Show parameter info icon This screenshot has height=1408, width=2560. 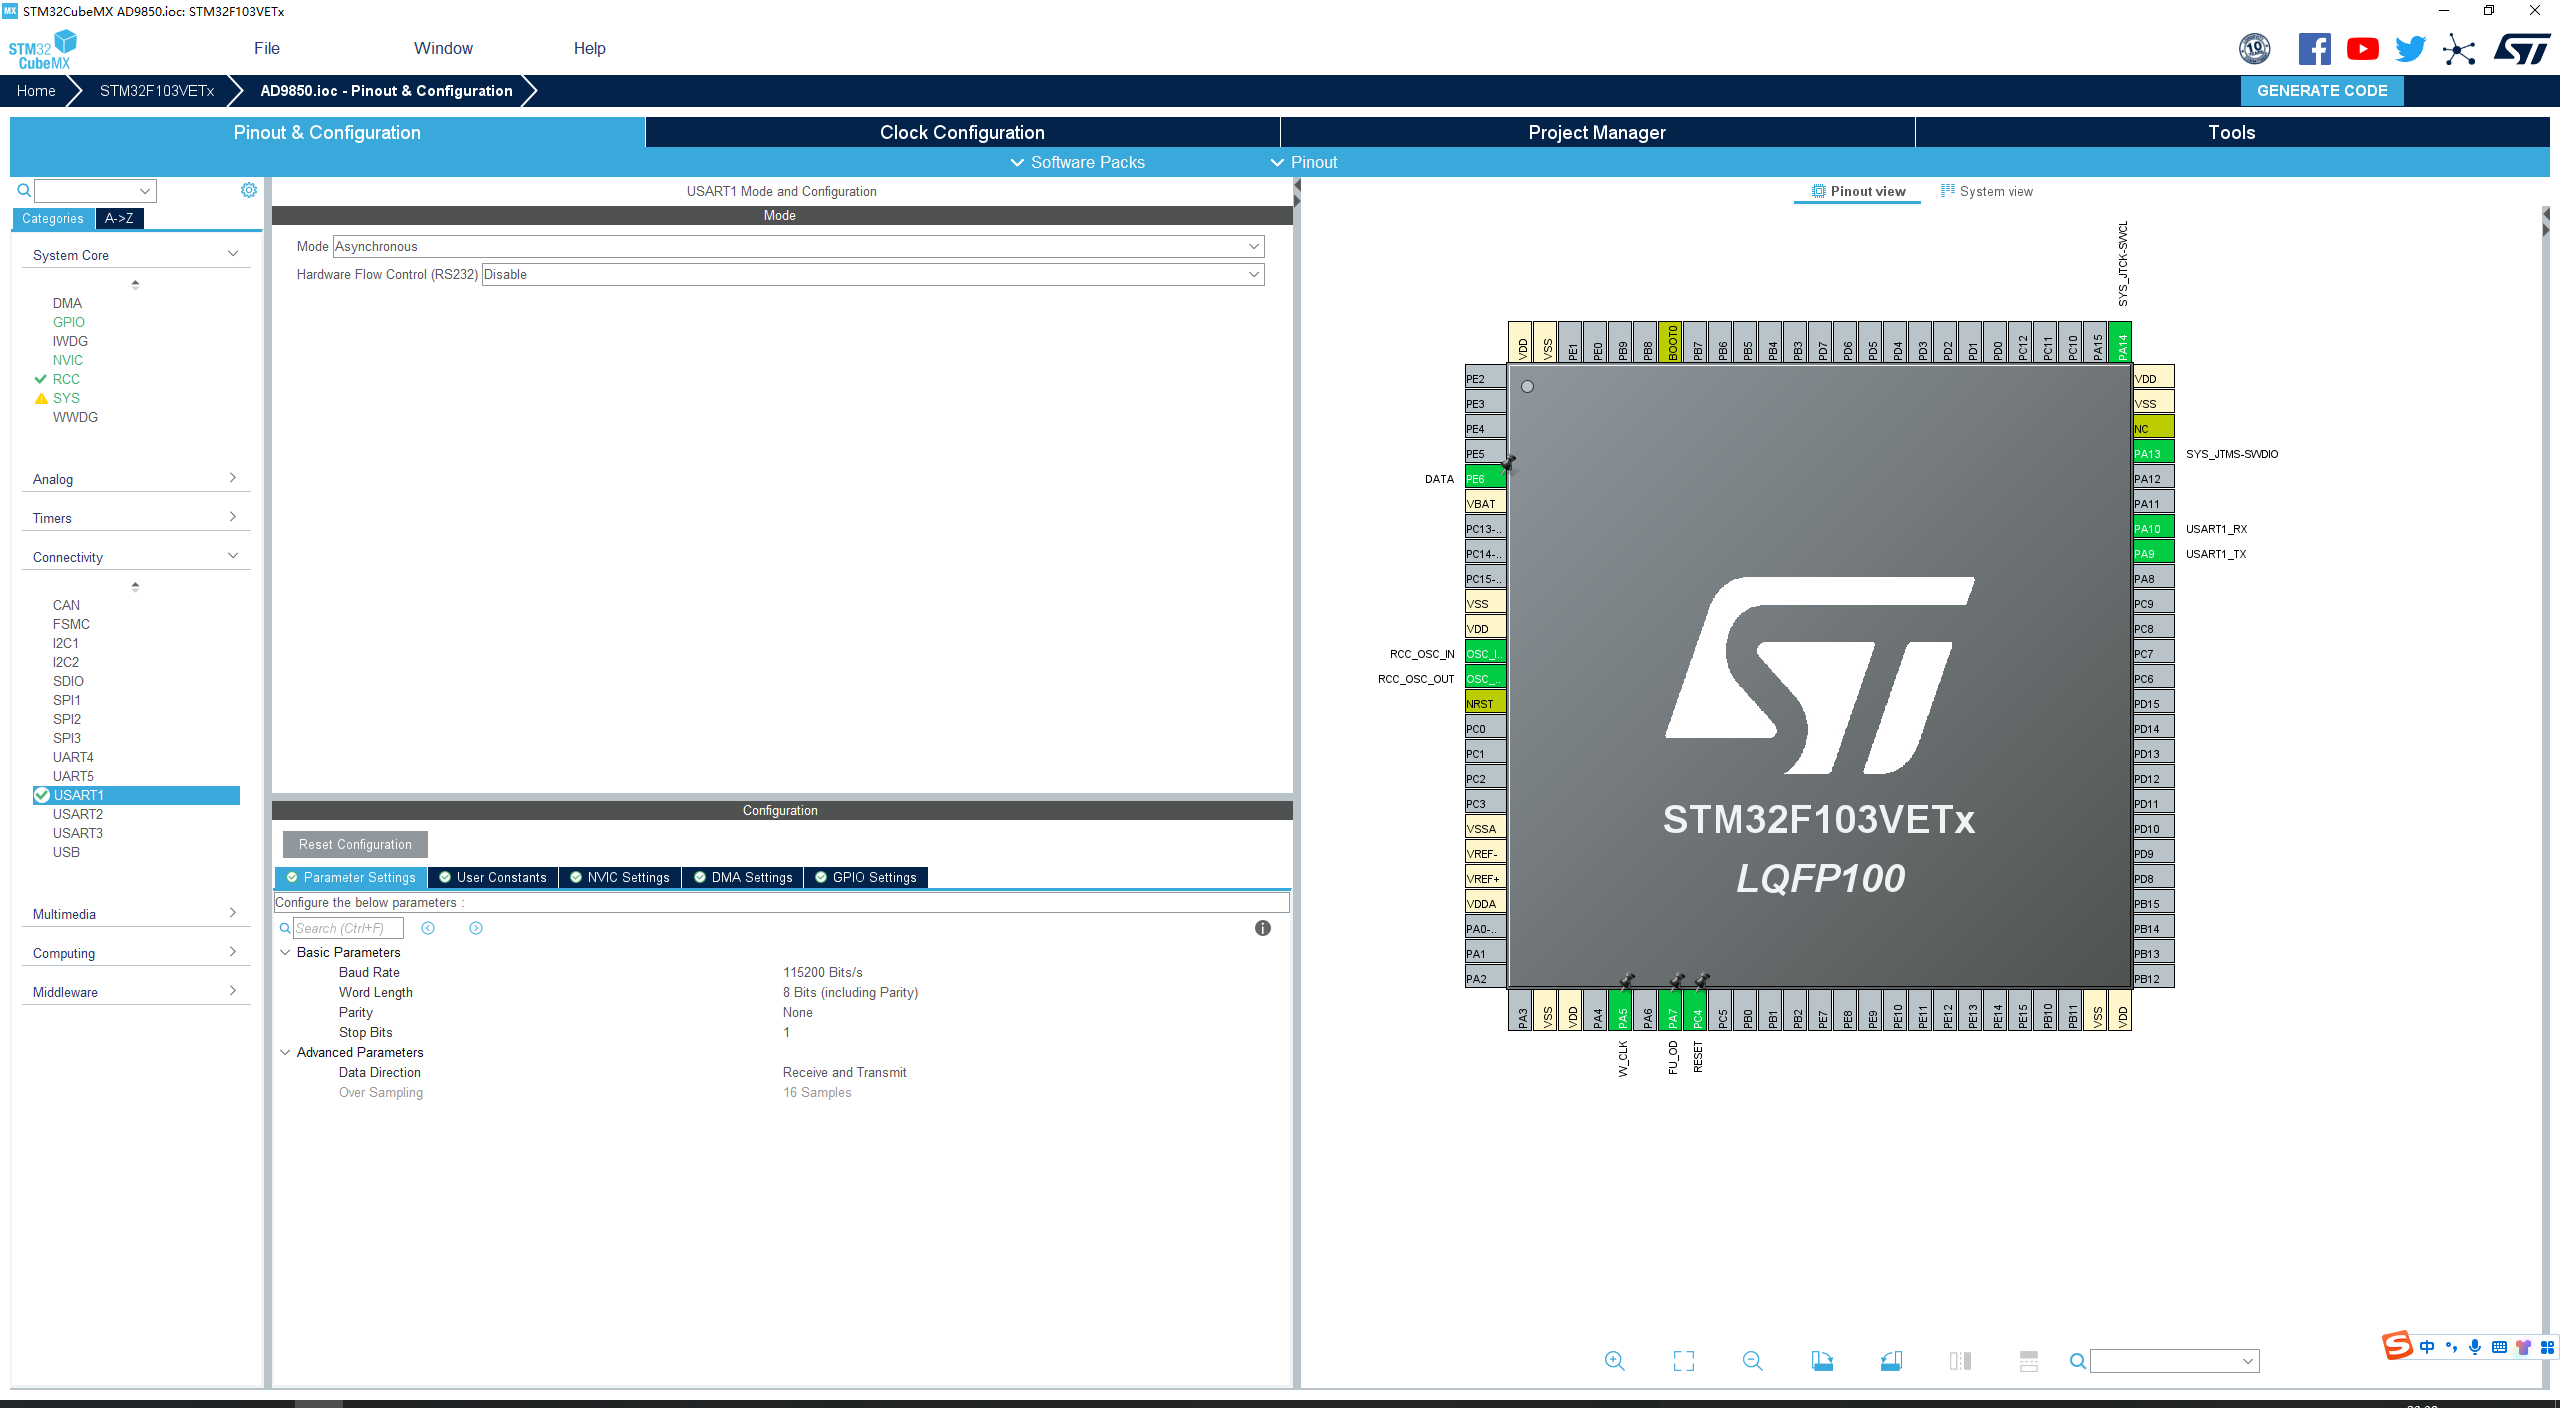[x=1263, y=928]
